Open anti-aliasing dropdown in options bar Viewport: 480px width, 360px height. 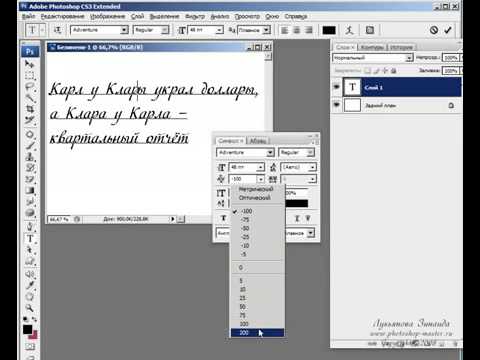point(266,30)
